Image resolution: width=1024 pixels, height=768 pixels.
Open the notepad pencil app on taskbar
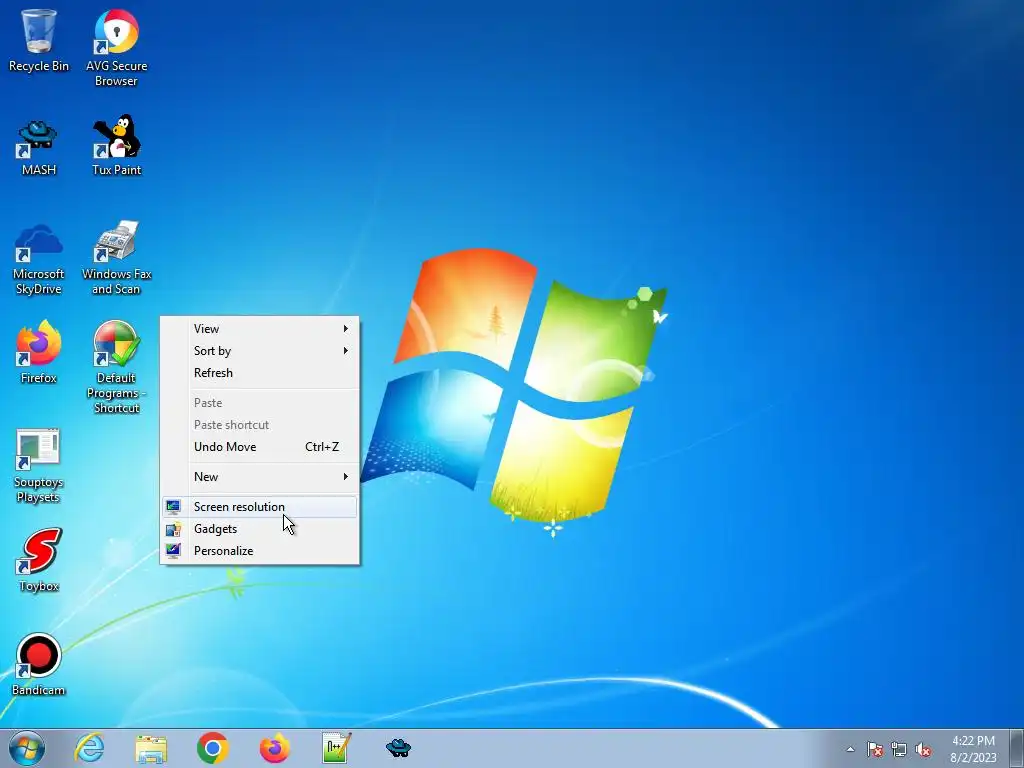click(x=337, y=748)
